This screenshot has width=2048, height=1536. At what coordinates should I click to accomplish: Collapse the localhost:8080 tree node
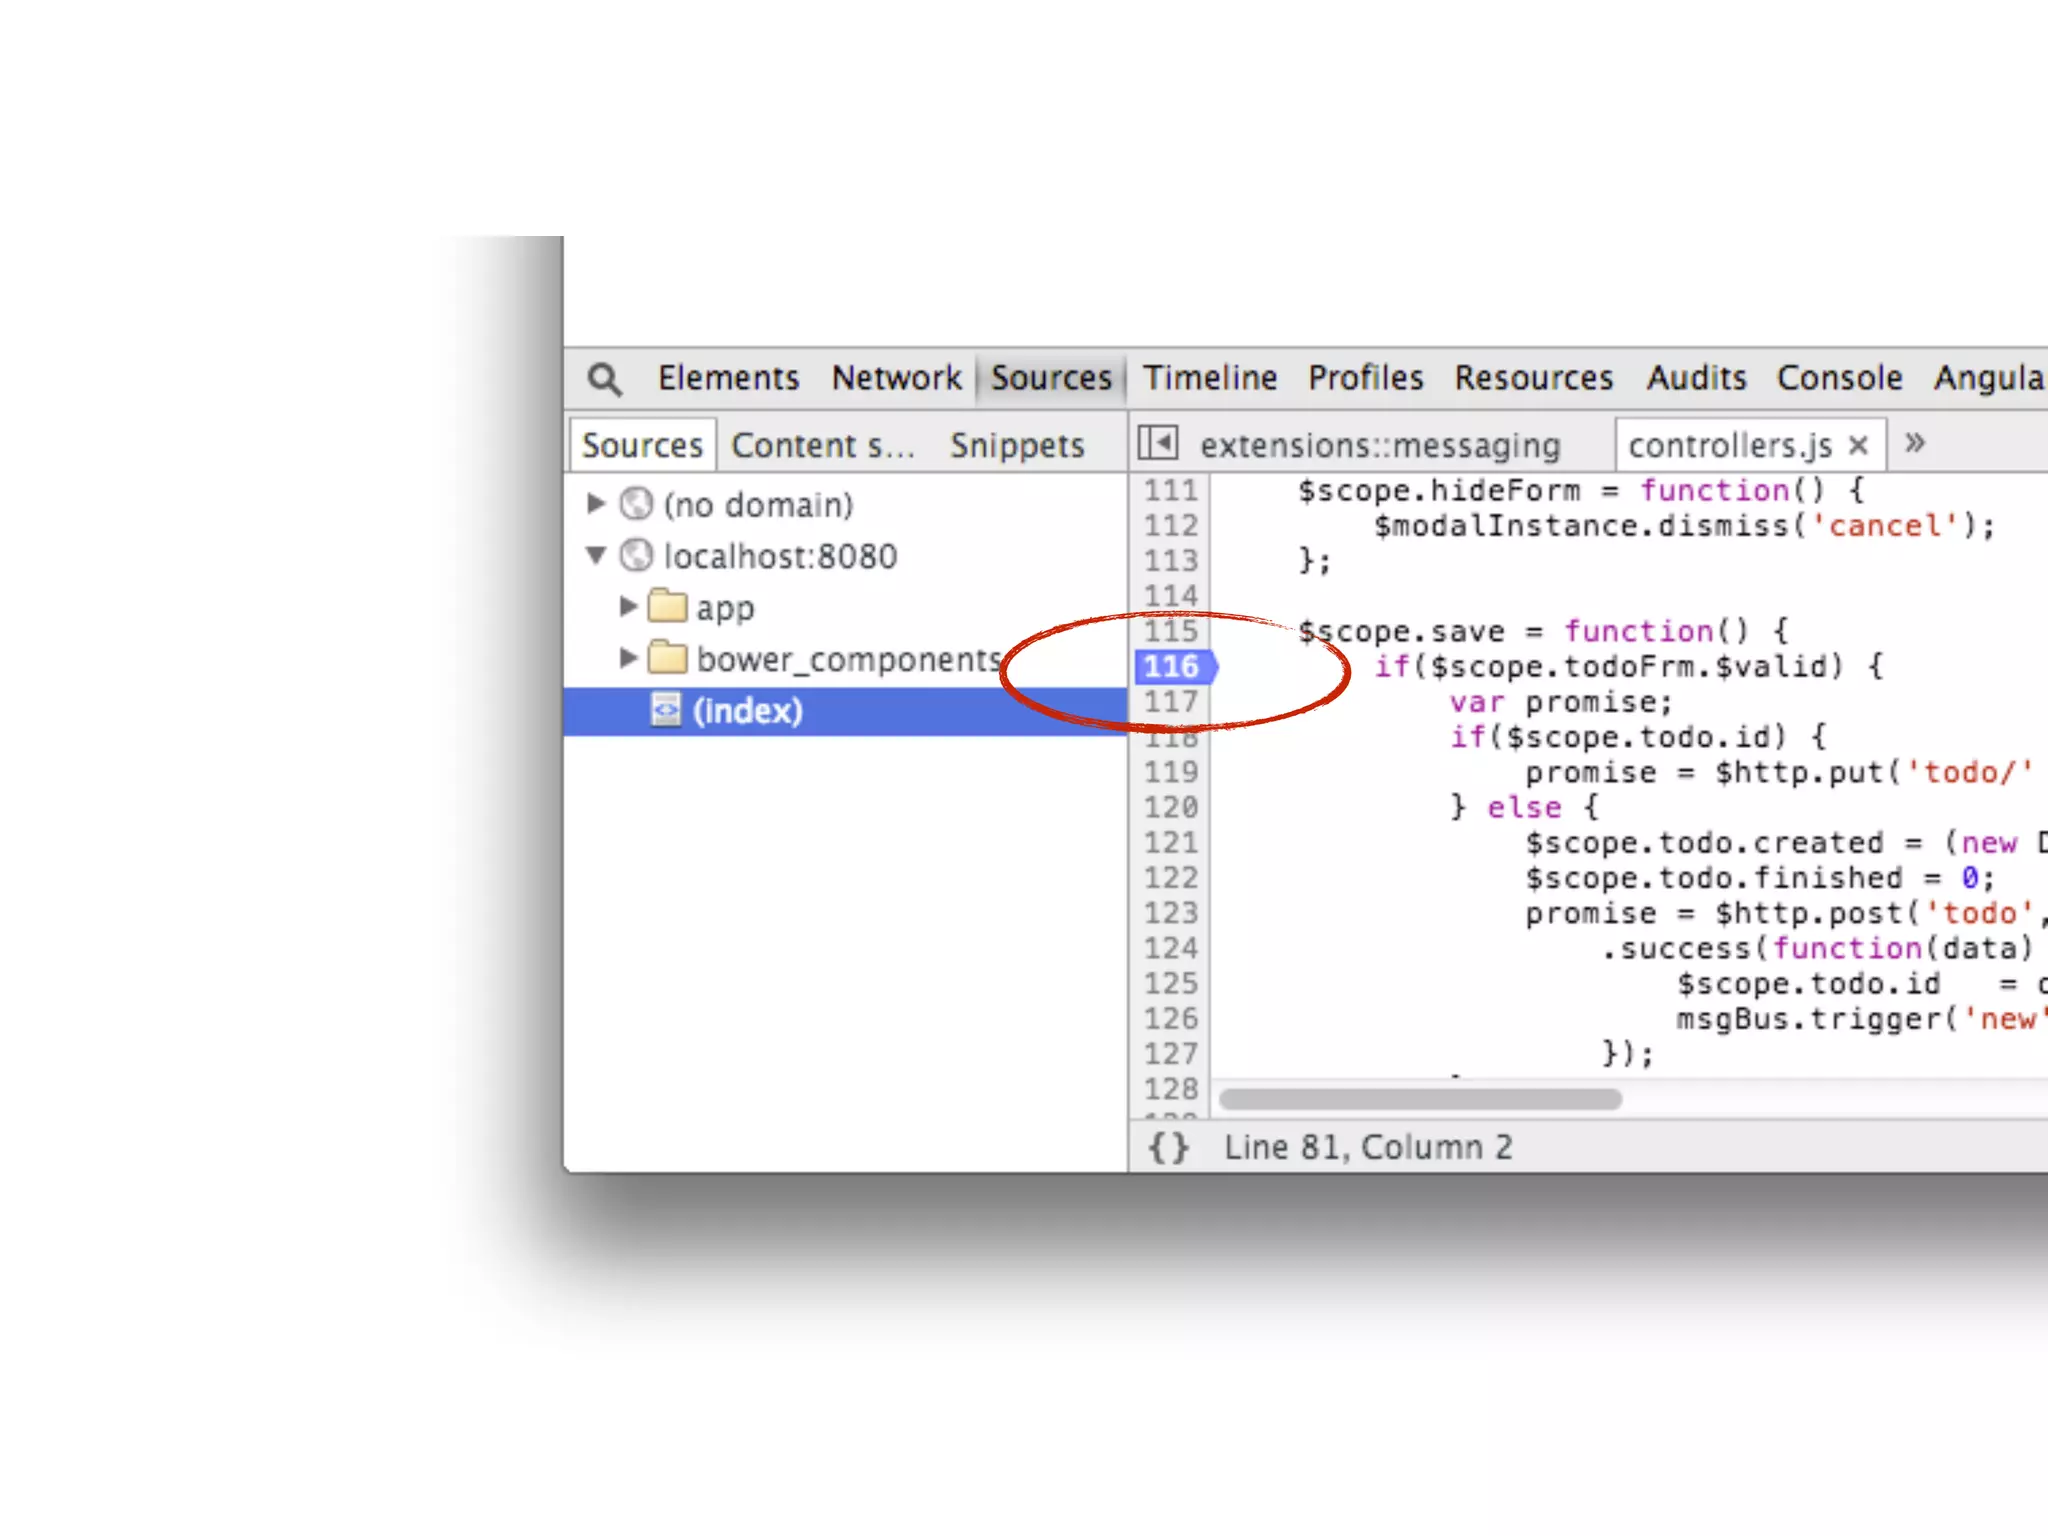[x=596, y=555]
